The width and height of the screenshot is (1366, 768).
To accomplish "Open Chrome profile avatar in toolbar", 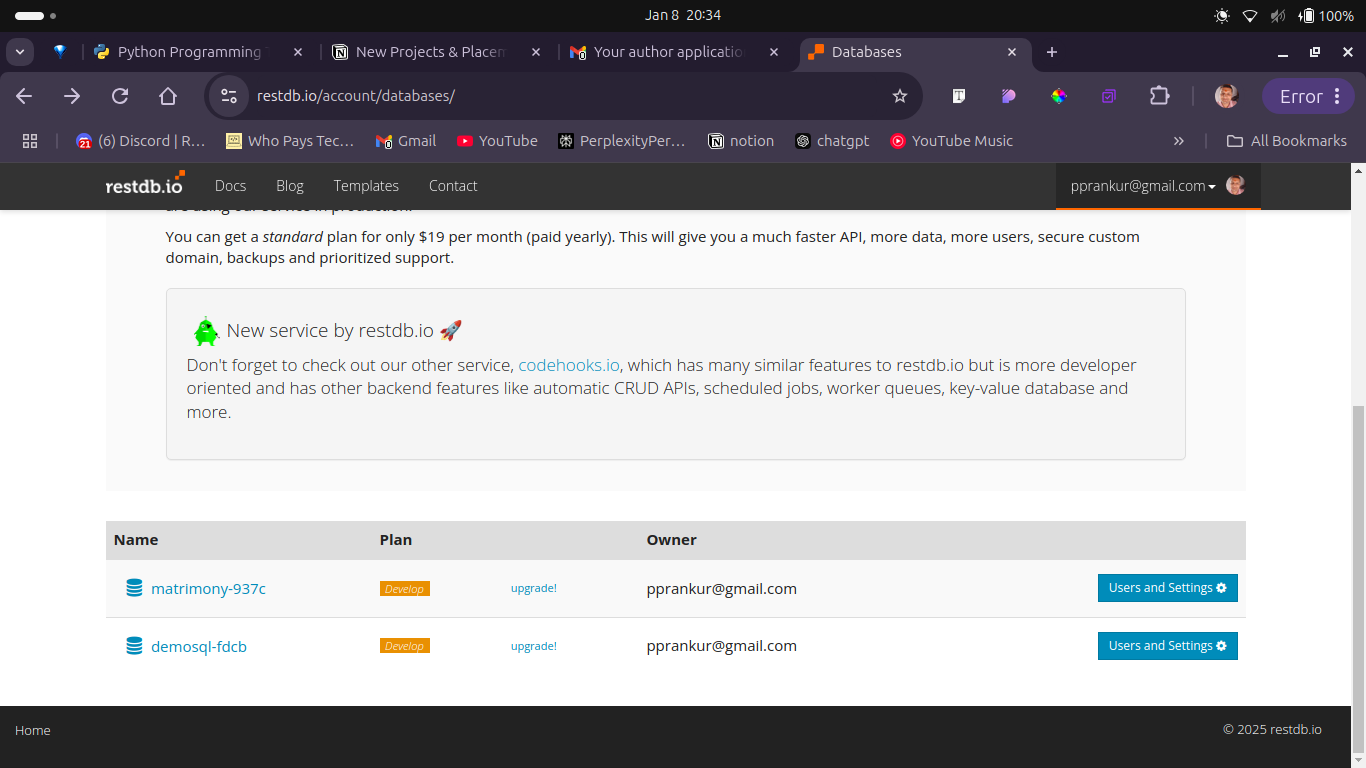I will [1226, 96].
